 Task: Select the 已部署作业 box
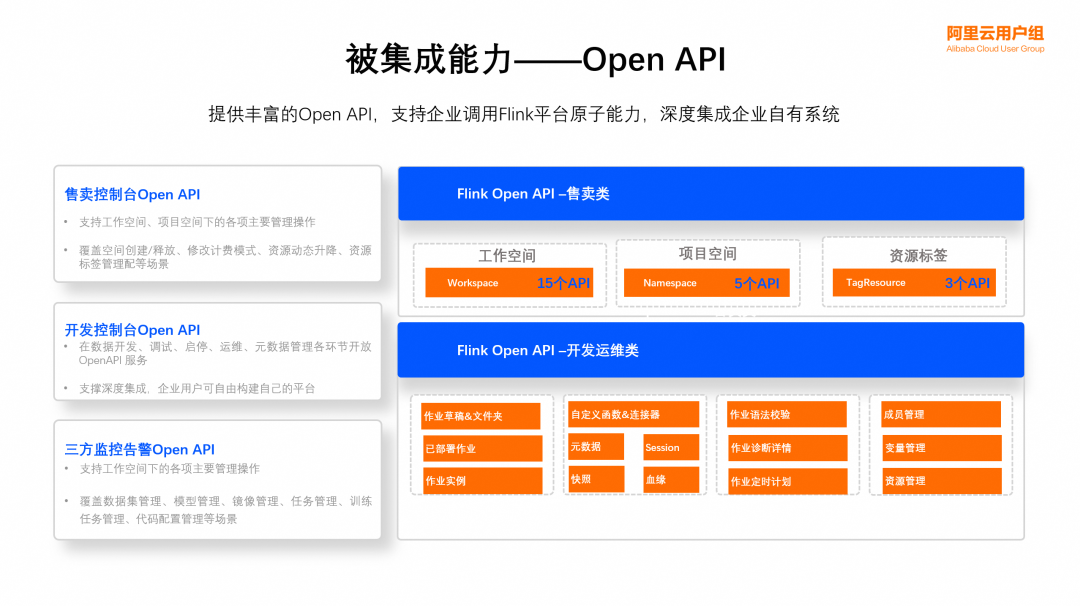[482, 448]
